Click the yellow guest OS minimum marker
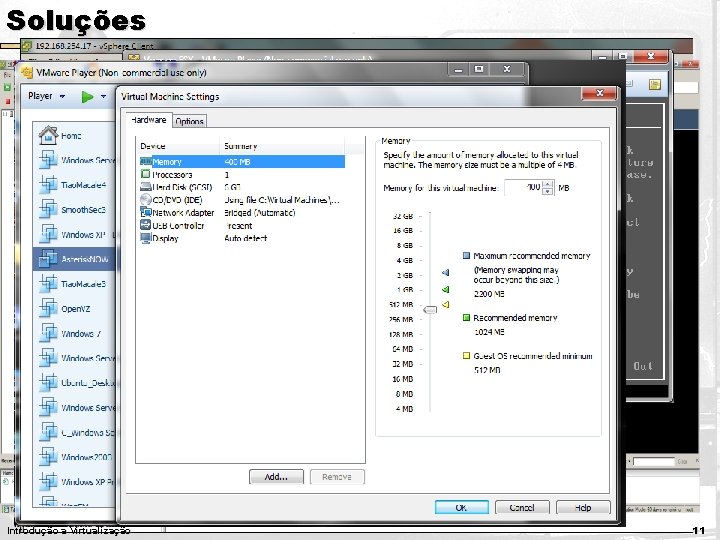720x540 pixels. click(445, 304)
